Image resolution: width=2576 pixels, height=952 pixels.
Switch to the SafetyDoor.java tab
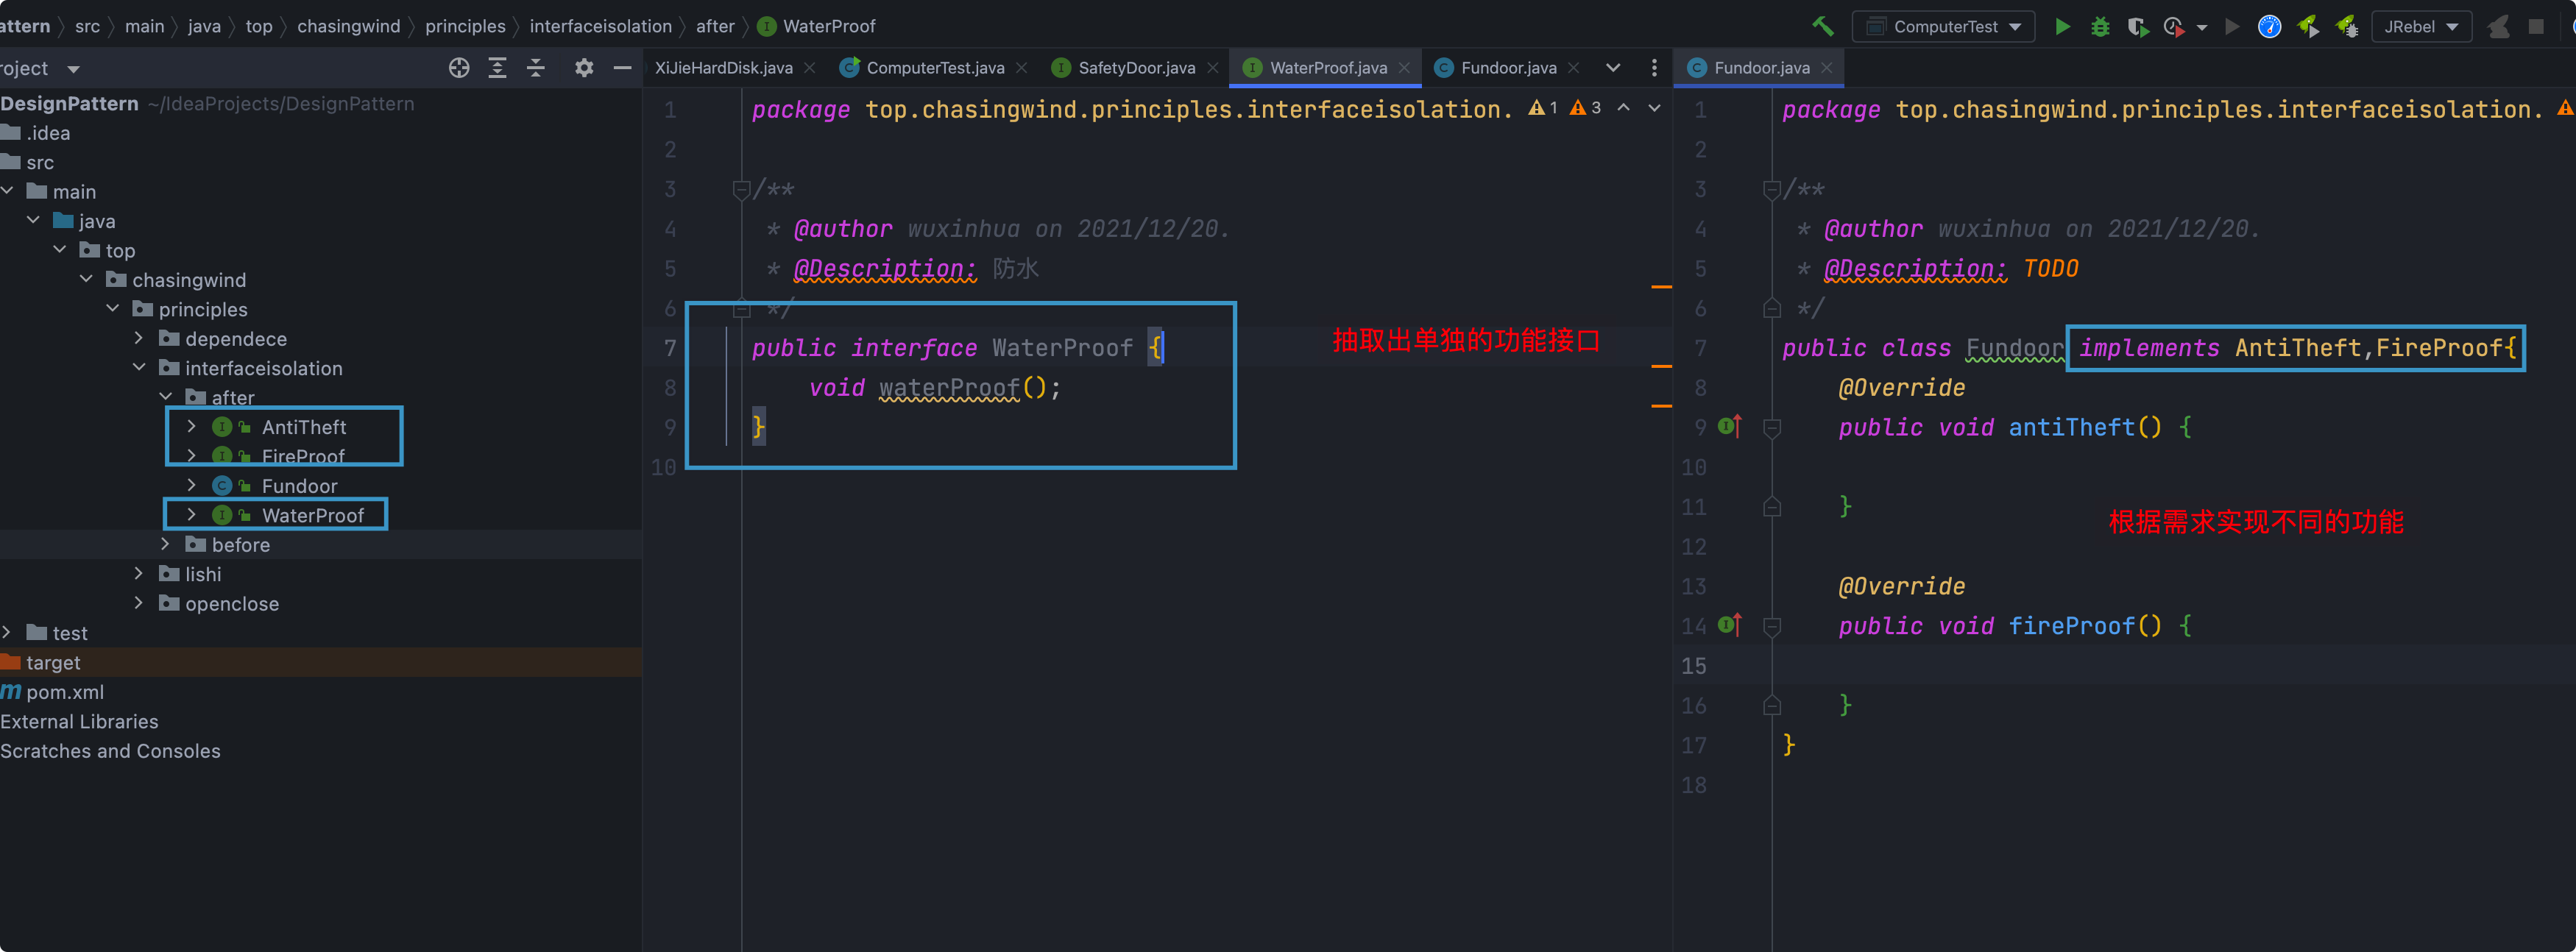(1136, 68)
